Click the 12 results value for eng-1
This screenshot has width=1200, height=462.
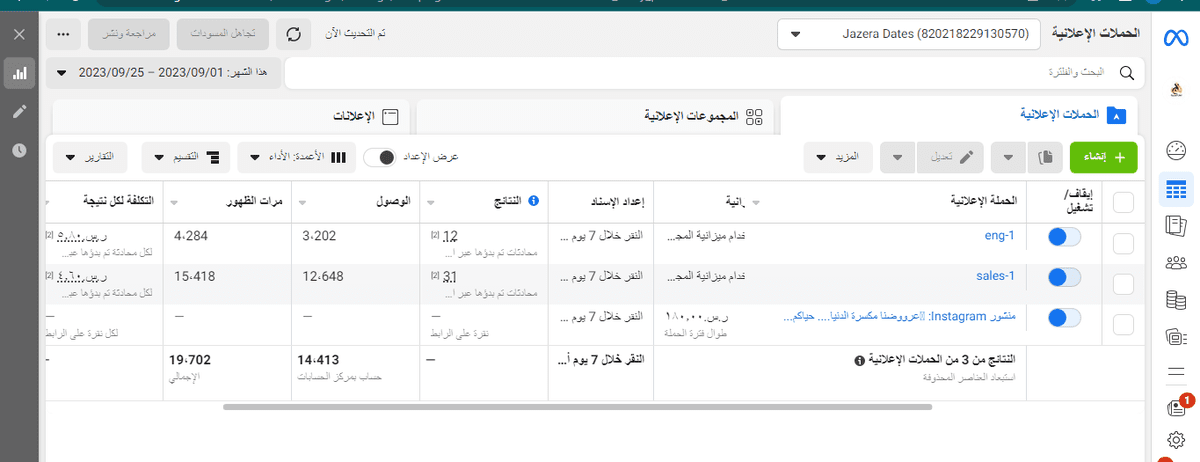449,236
